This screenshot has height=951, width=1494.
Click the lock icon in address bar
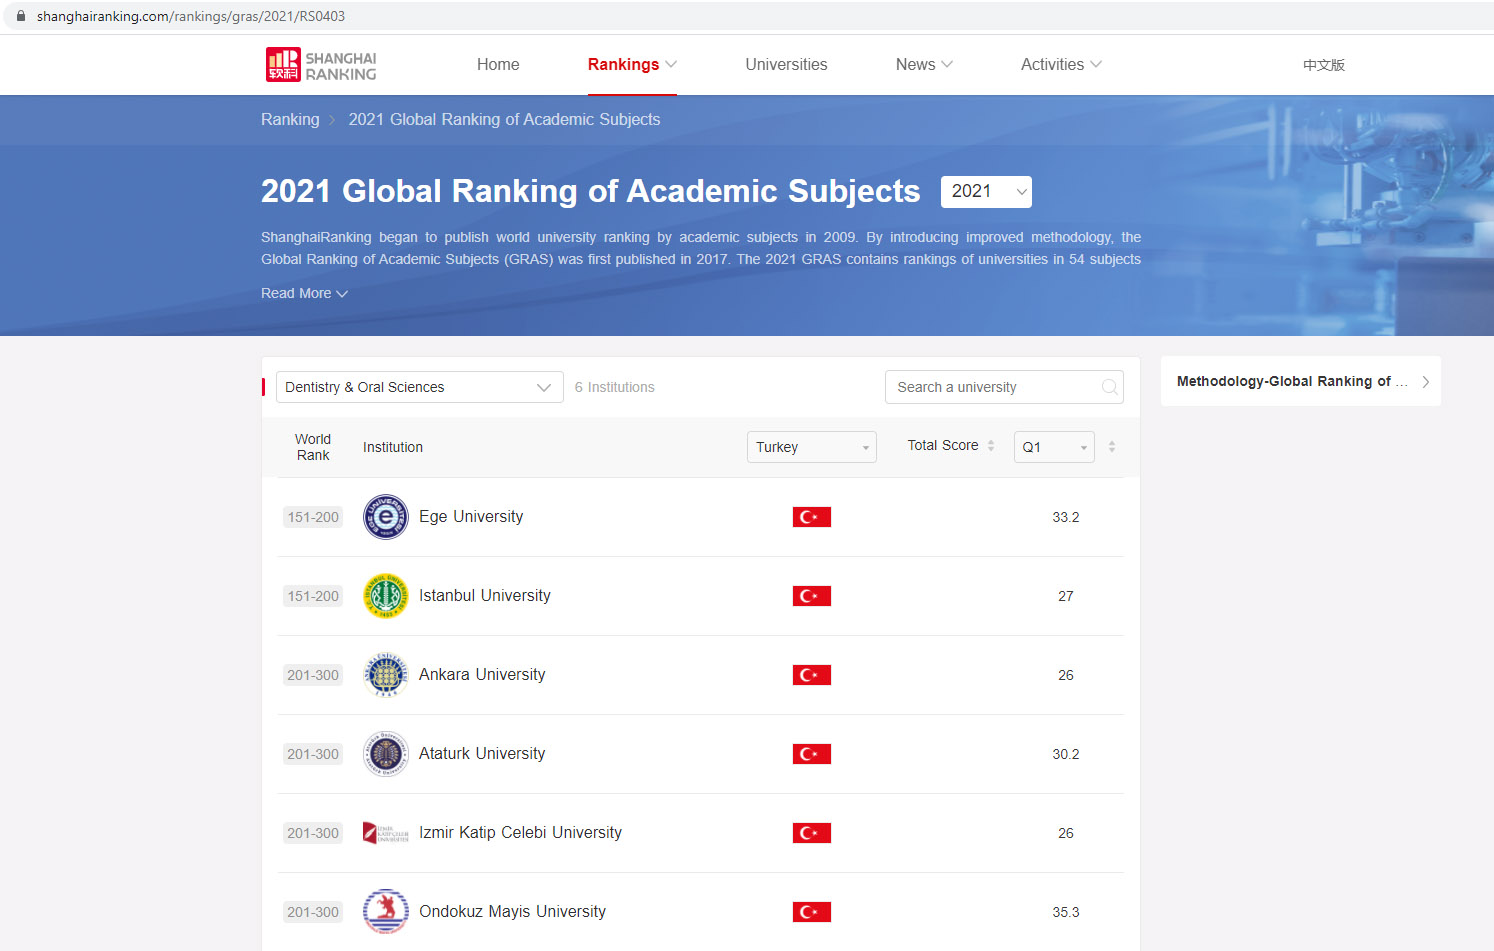20,16
